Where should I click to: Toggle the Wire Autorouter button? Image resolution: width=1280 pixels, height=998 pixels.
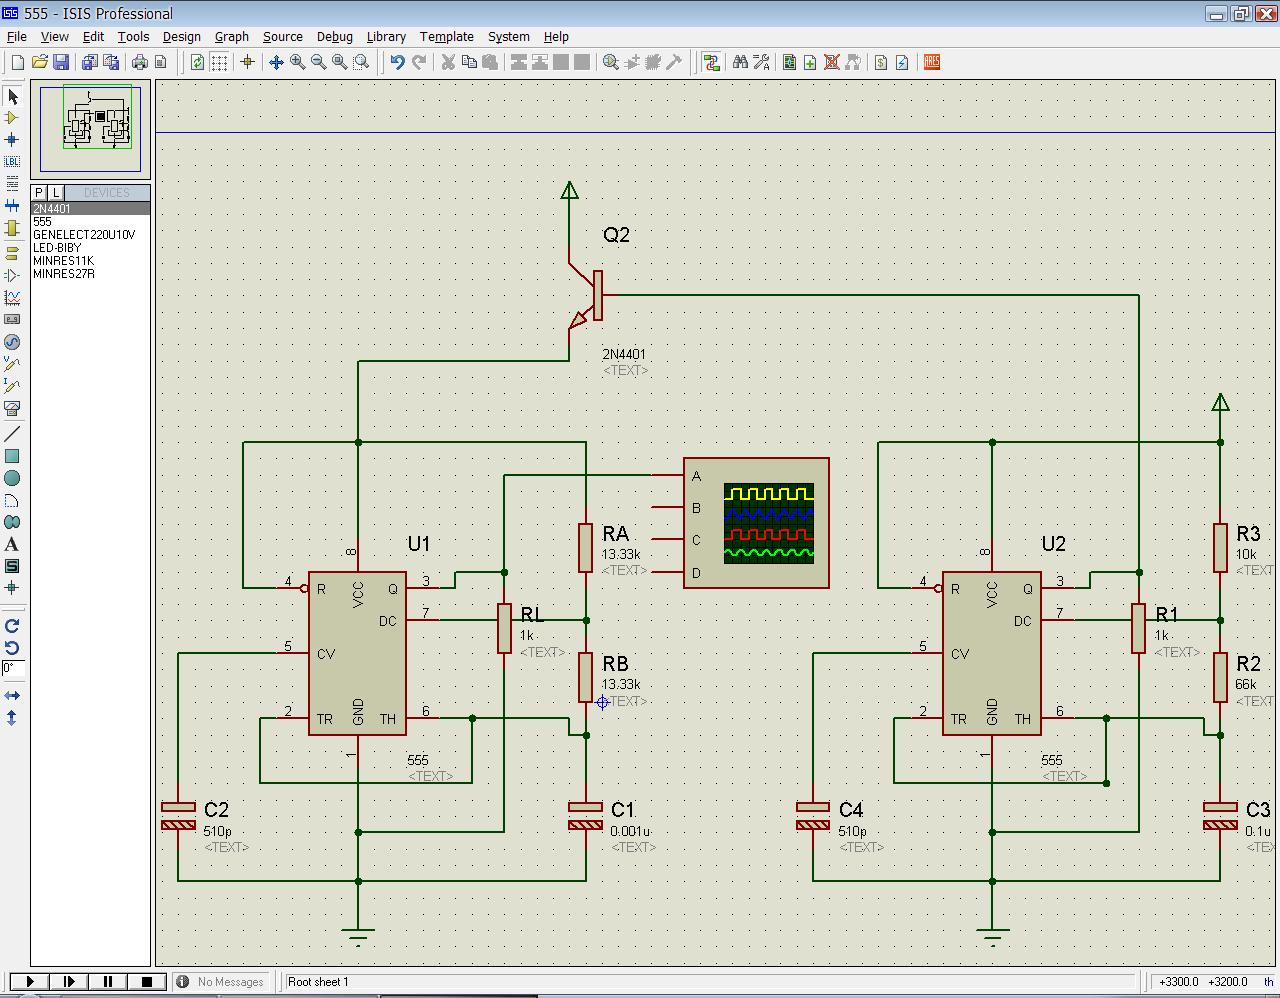click(x=711, y=62)
